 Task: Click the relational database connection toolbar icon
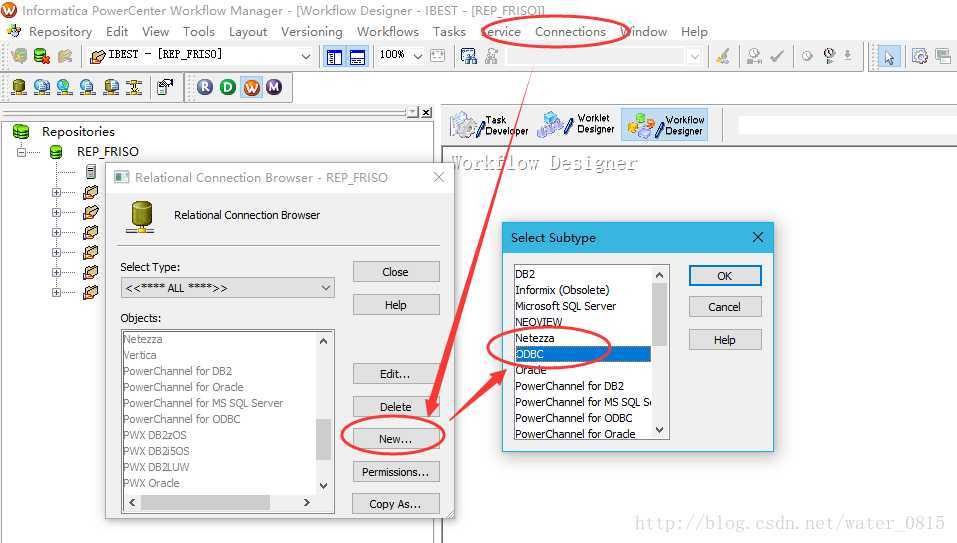[19, 87]
